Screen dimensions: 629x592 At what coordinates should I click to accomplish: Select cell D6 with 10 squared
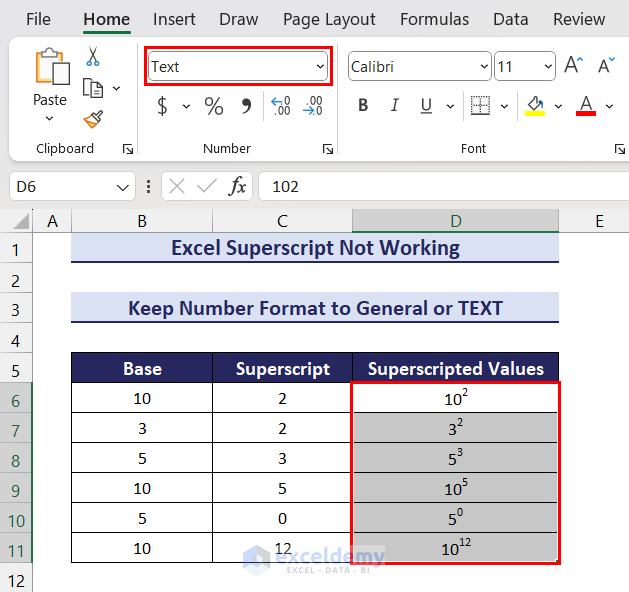456,398
